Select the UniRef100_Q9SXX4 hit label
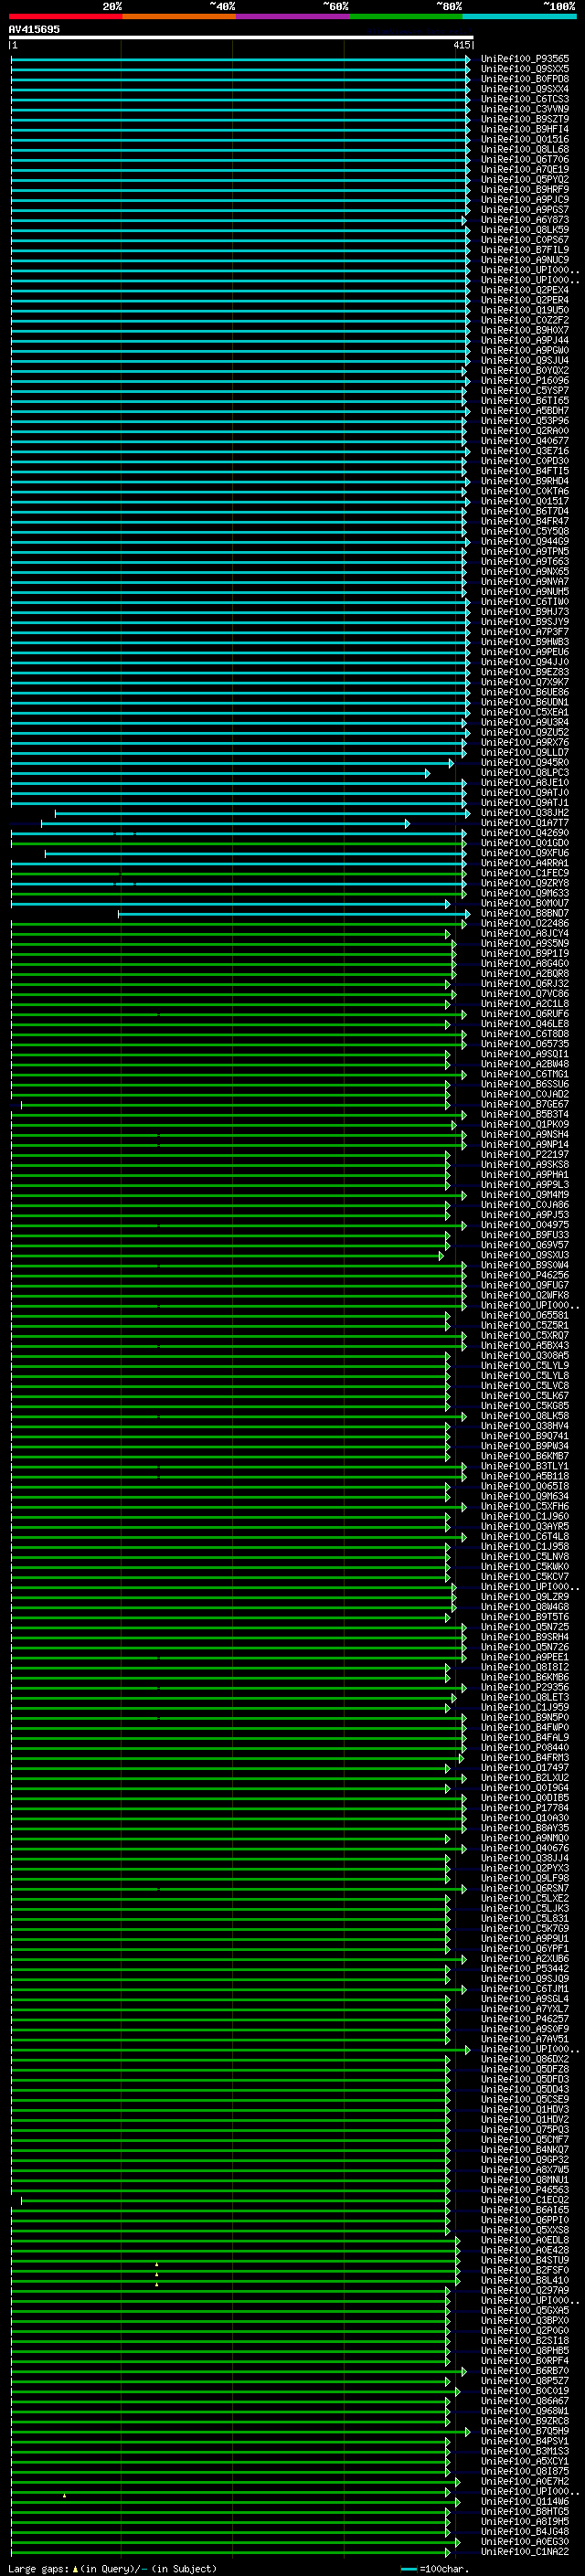The width and height of the screenshot is (585, 2576). [525, 89]
